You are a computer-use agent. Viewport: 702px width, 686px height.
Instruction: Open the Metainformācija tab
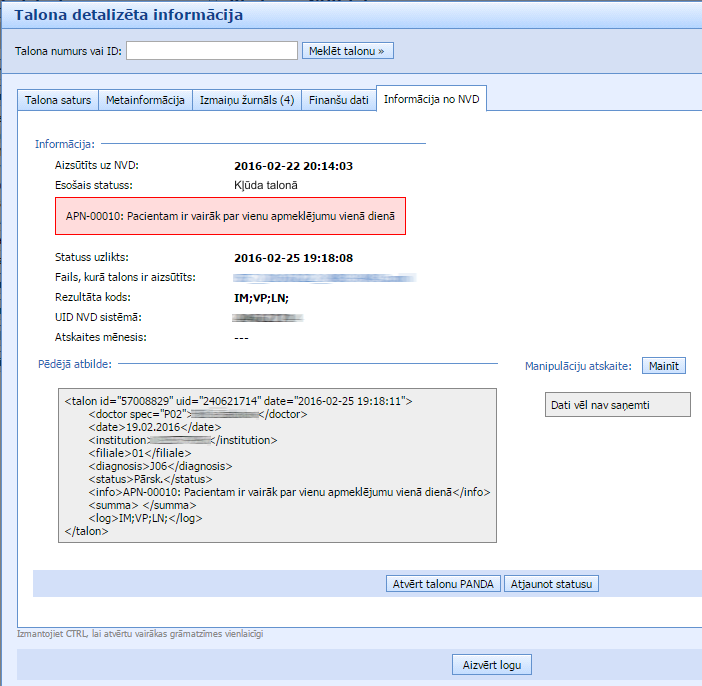coord(145,100)
